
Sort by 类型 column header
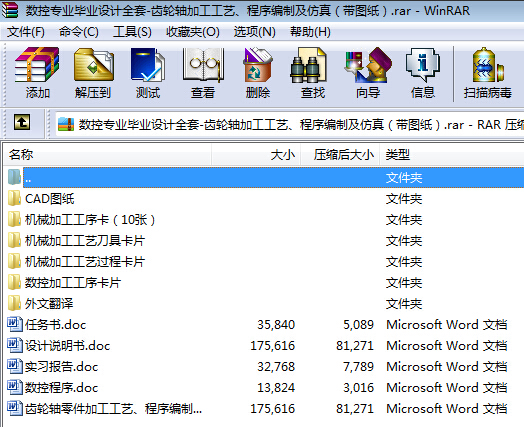tap(452, 155)
